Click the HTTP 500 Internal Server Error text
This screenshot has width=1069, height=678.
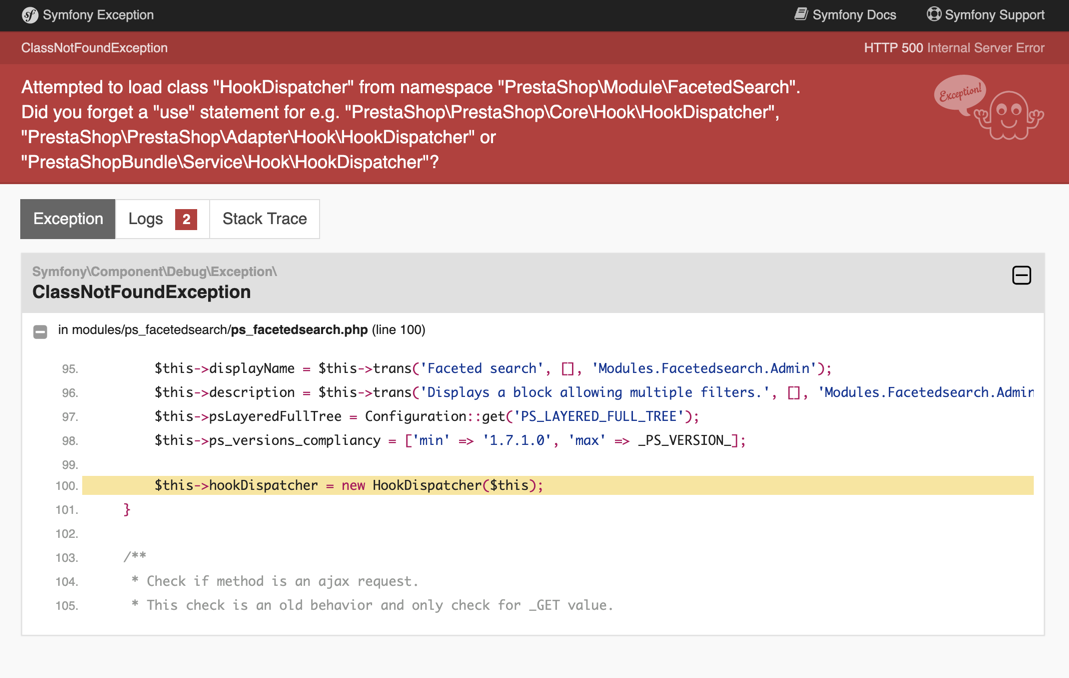[954, 48]
